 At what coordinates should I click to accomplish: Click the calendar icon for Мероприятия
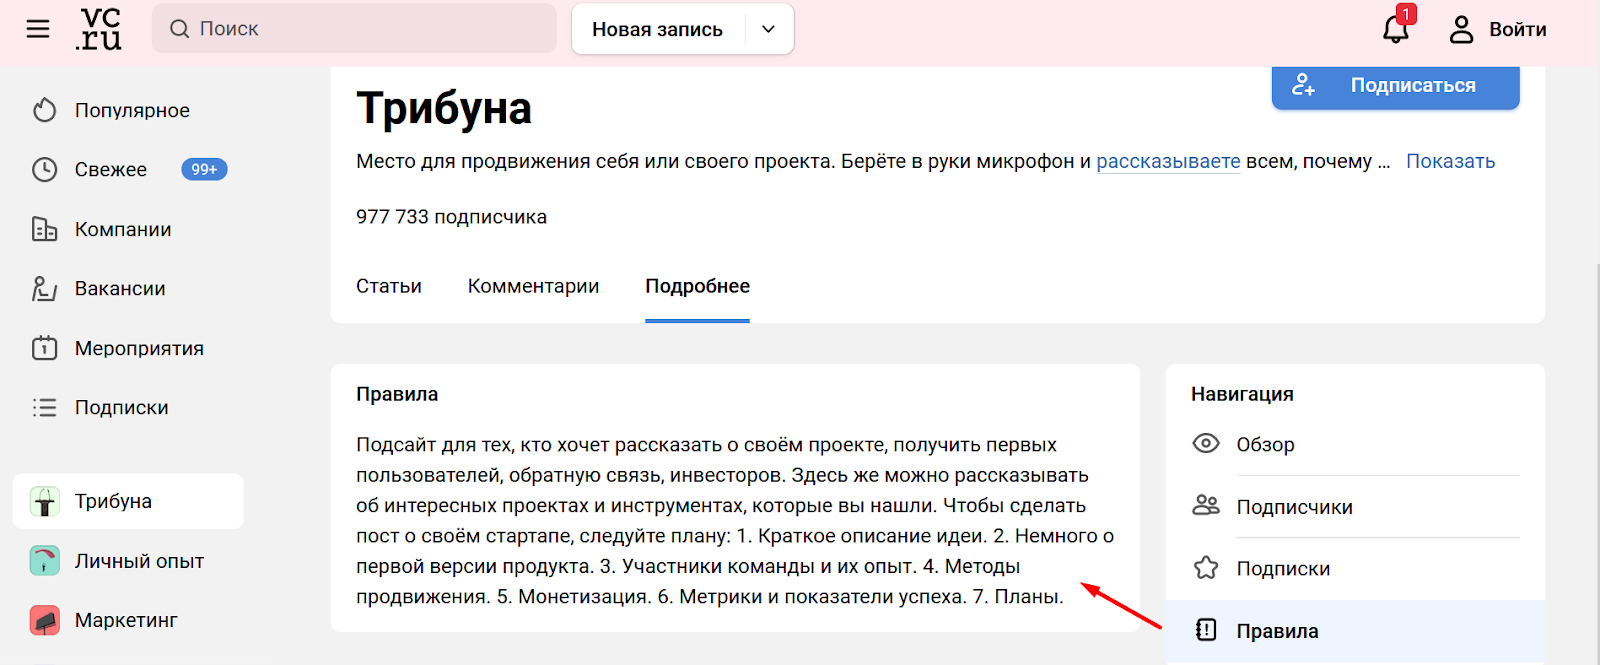click(x=44, y=348)
